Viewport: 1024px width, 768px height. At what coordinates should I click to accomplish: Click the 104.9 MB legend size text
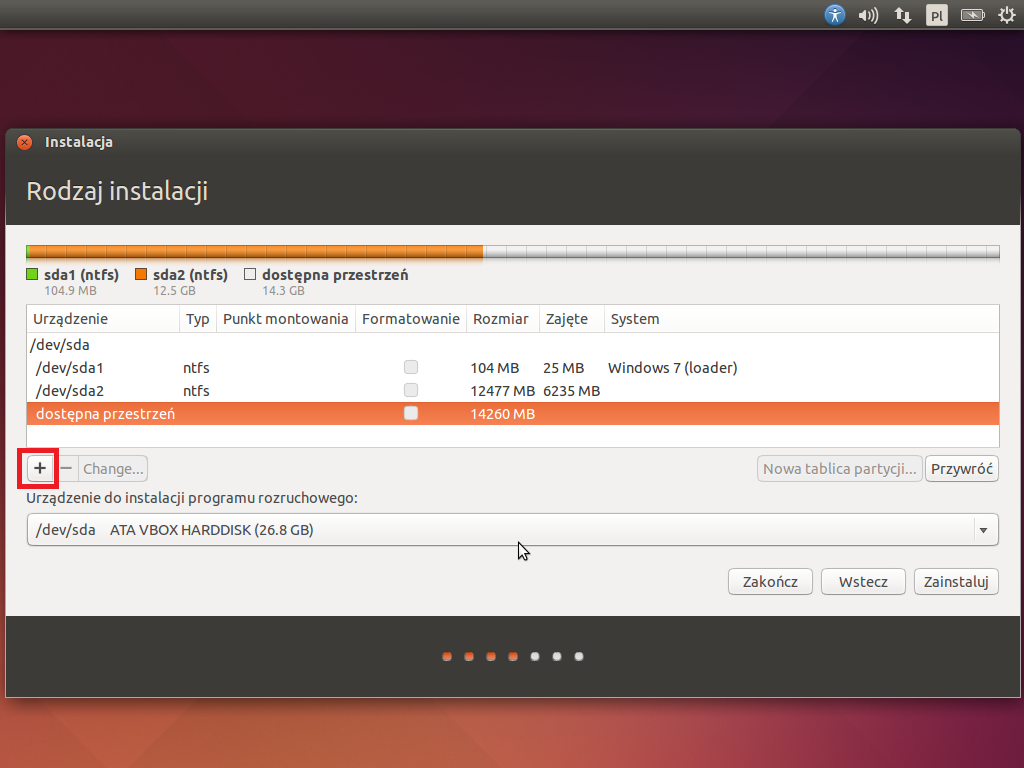click(x=71, y=291)
